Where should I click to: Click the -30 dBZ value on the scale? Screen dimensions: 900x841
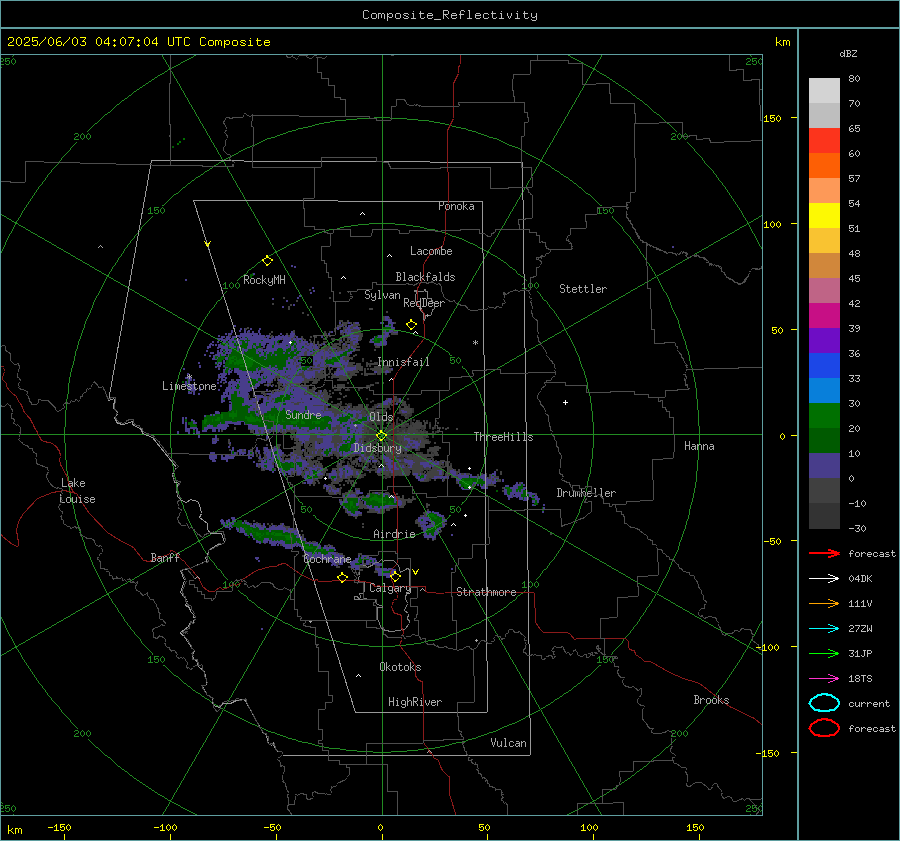tap(857, 528)
